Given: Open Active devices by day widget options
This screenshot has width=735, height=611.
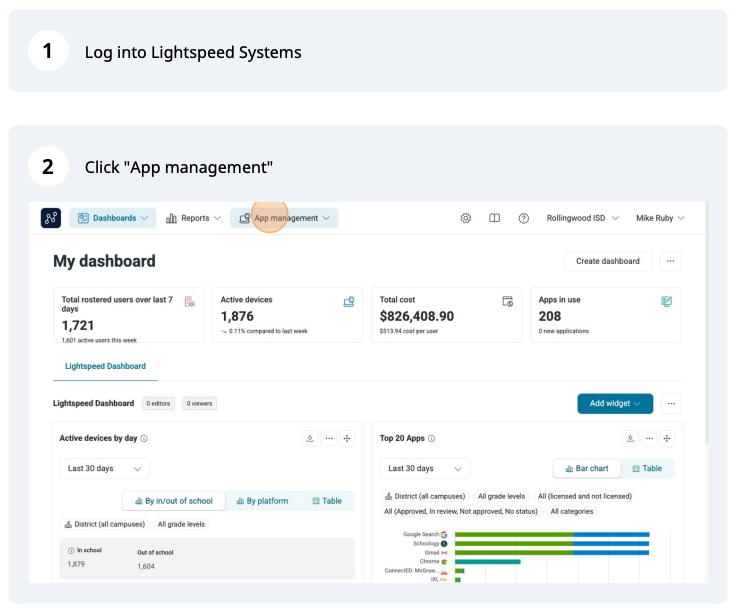Looking at the screenshot, I should pyautogui.click(x=329, y=438).
